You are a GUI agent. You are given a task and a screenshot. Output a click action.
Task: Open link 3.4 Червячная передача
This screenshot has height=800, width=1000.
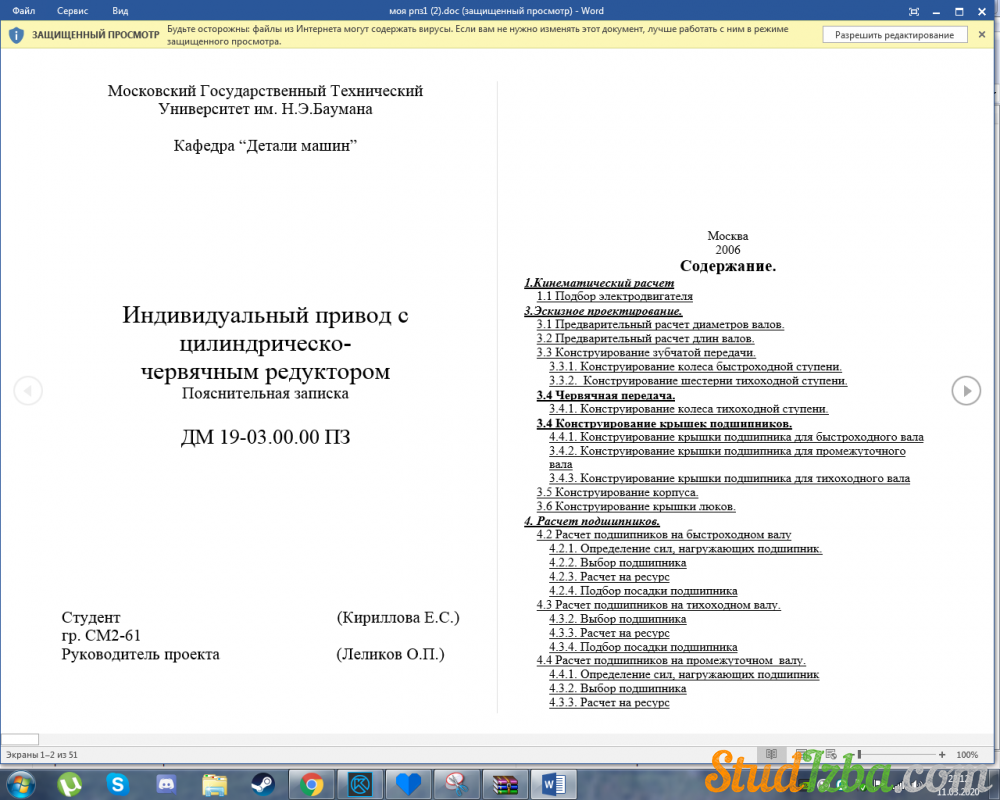pyautogui.click(x=605, y=395)
